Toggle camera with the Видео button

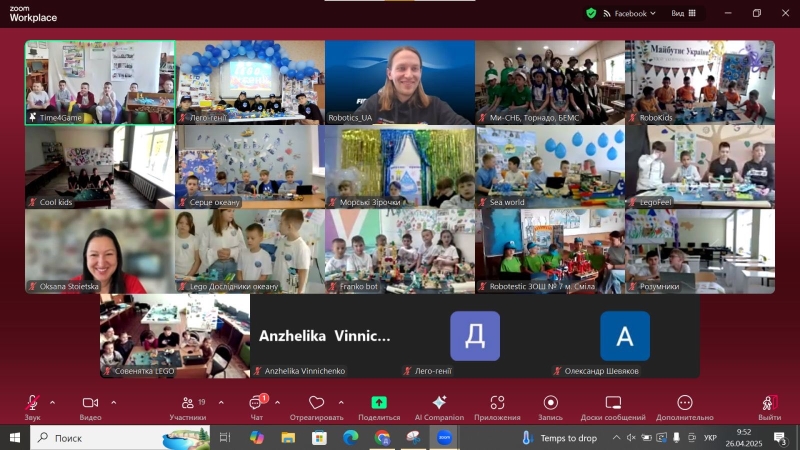pyautogui.click(x=90, y=403)
